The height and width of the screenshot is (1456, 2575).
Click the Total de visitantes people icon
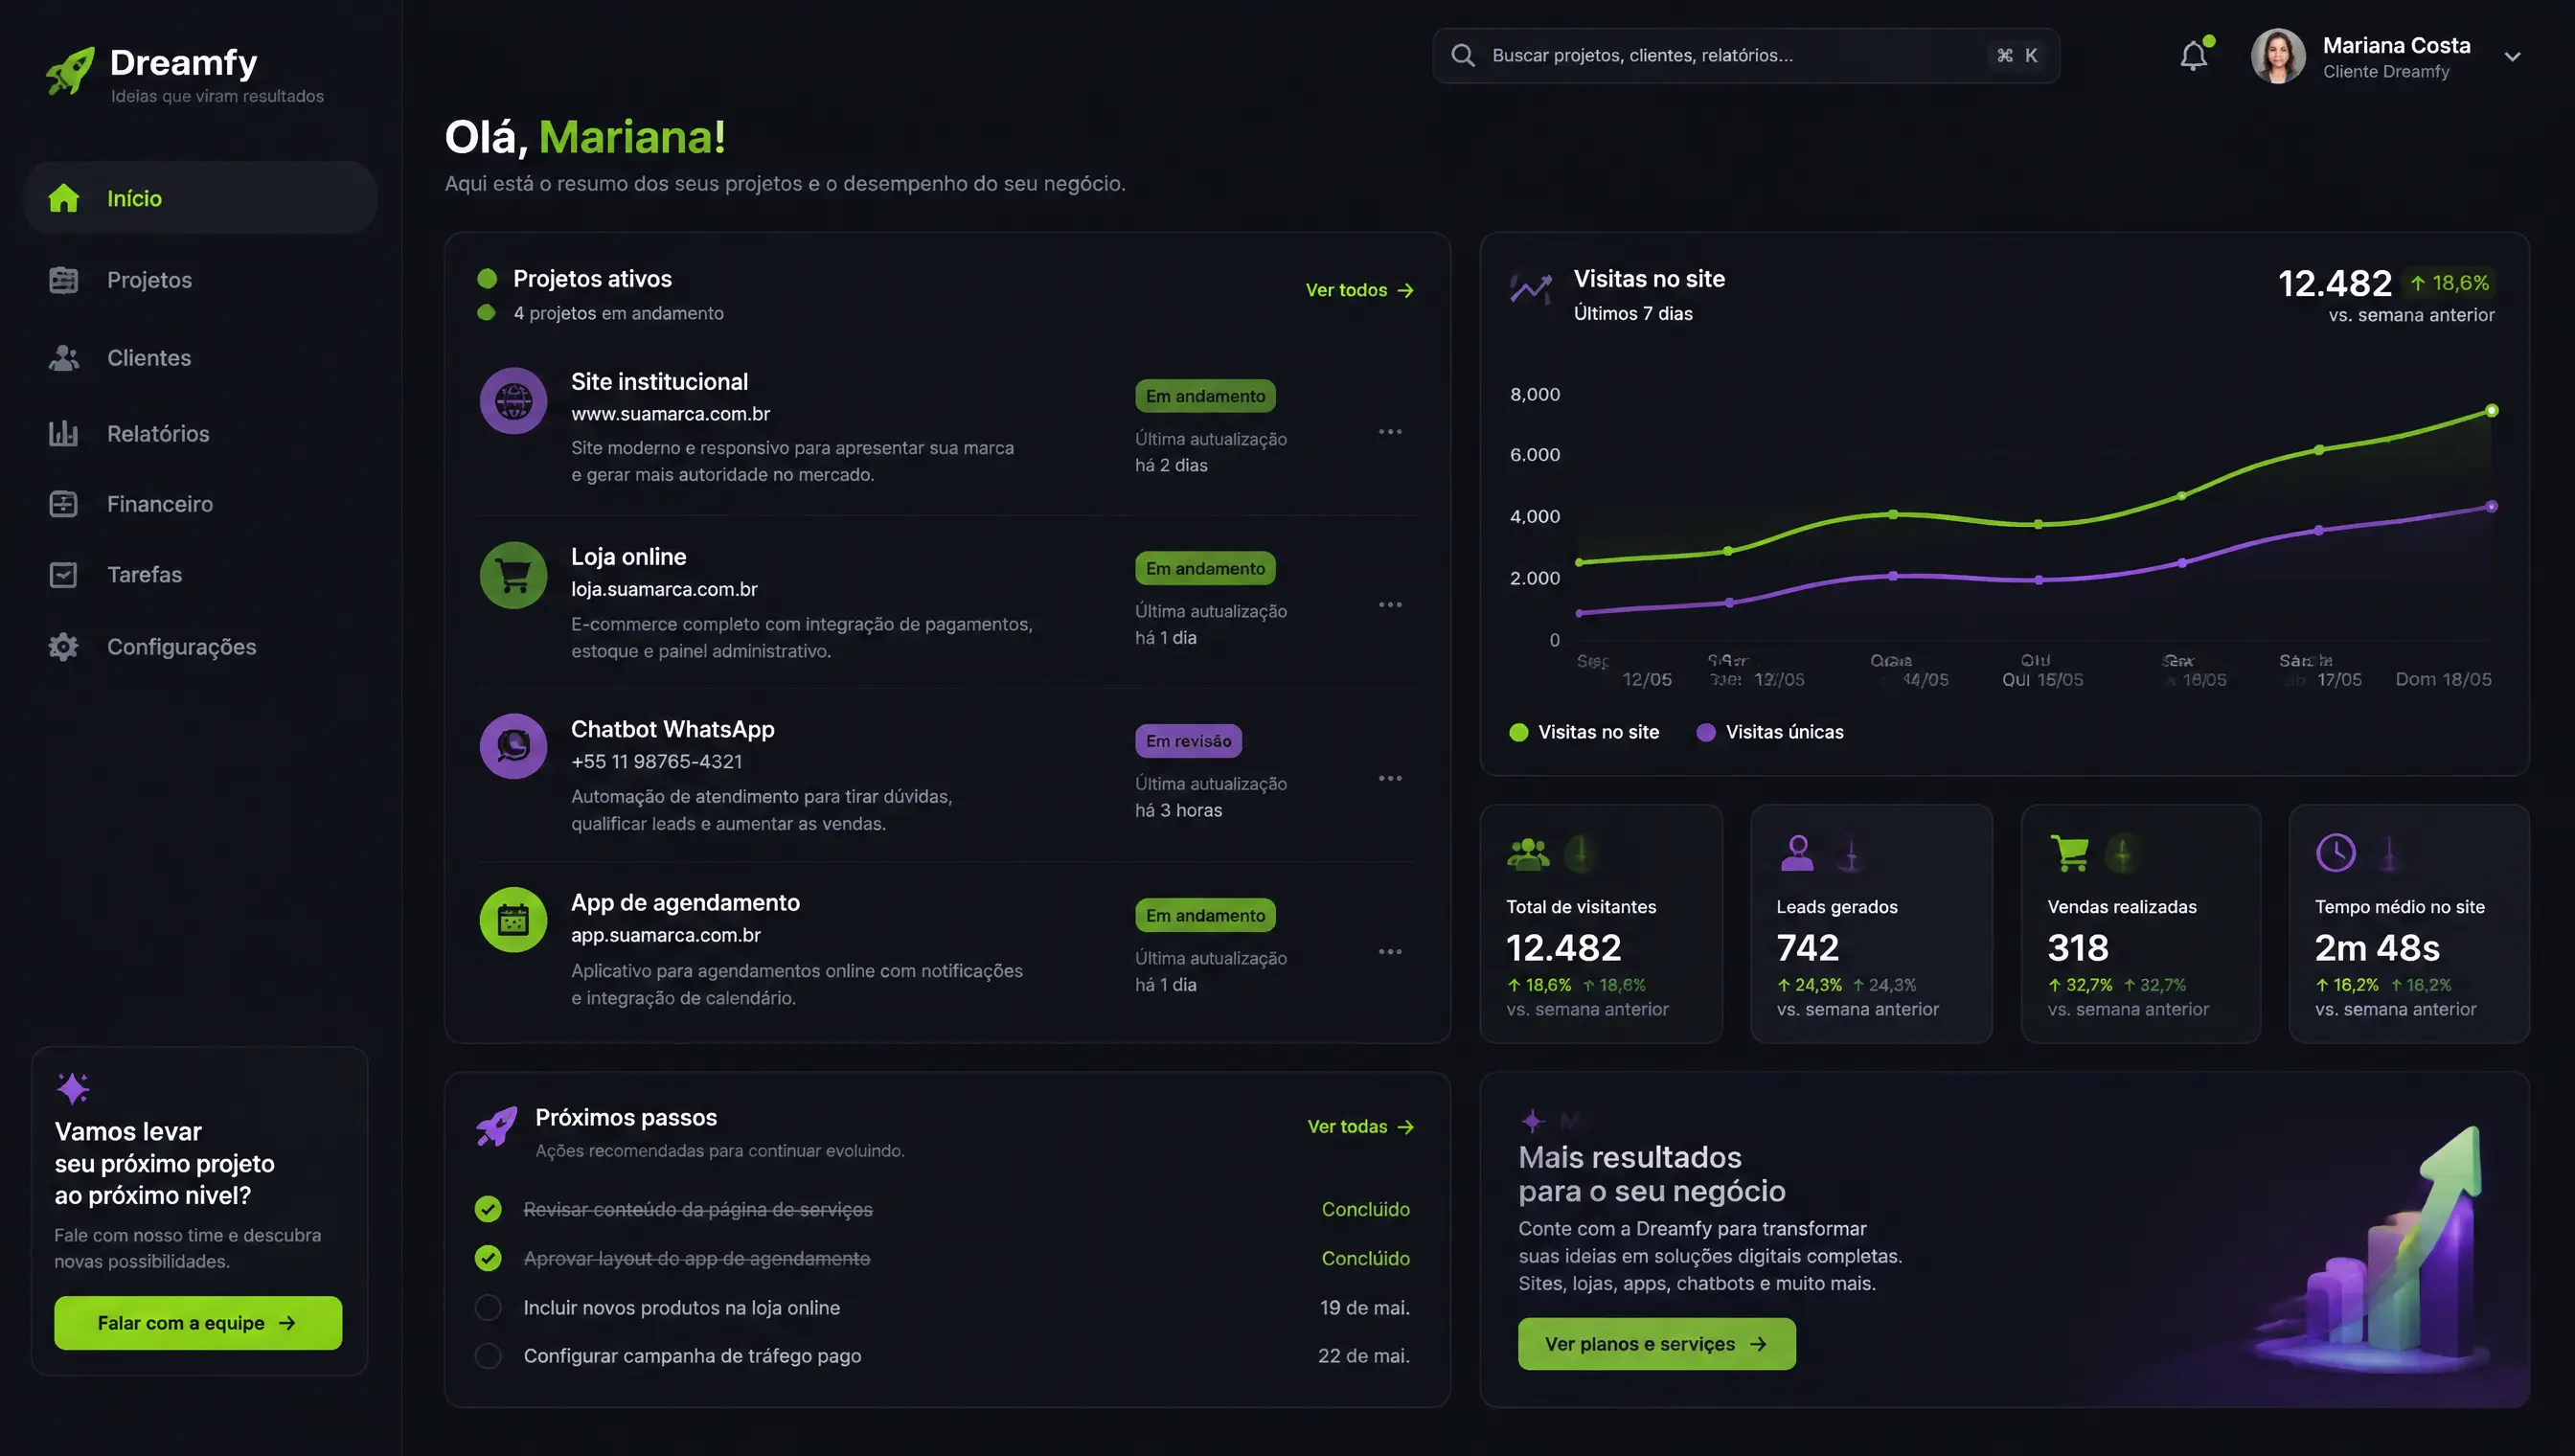1528,854
